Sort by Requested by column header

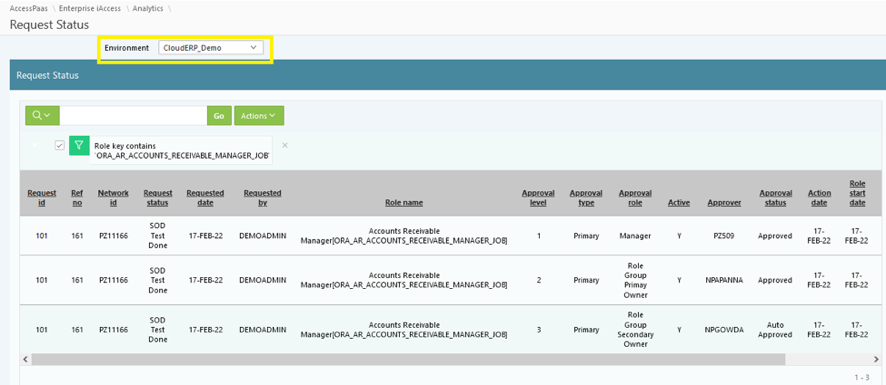(262, 198)
